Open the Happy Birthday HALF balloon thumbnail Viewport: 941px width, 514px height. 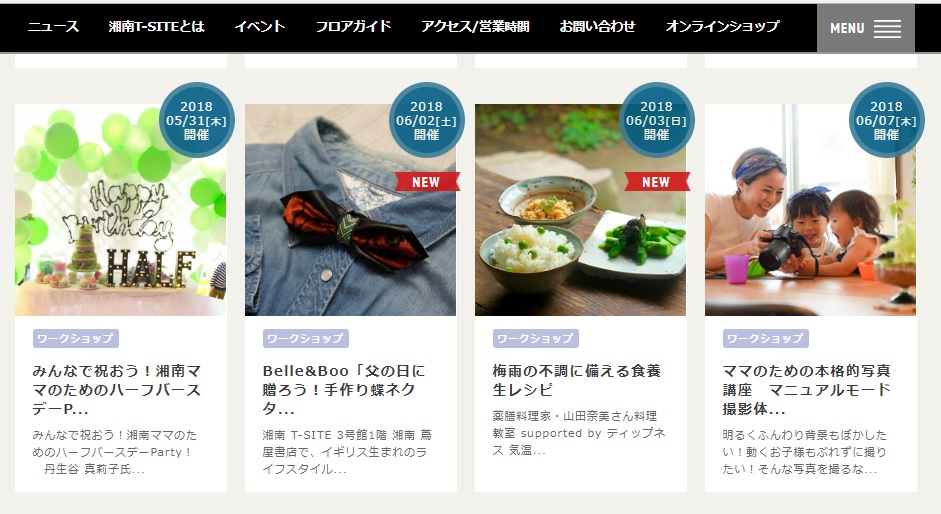point(121,210)
